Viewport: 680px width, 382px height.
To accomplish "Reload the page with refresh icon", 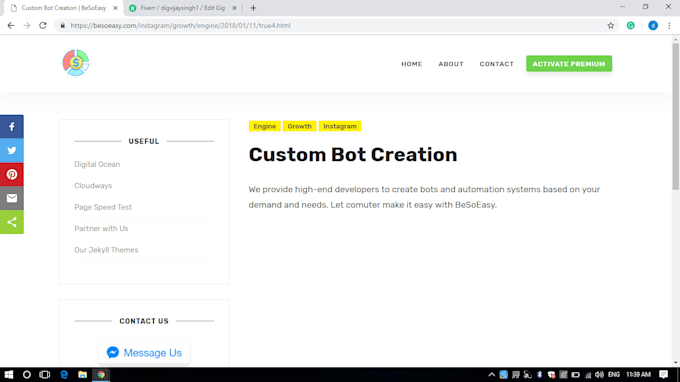I will (x=42, y=26).
